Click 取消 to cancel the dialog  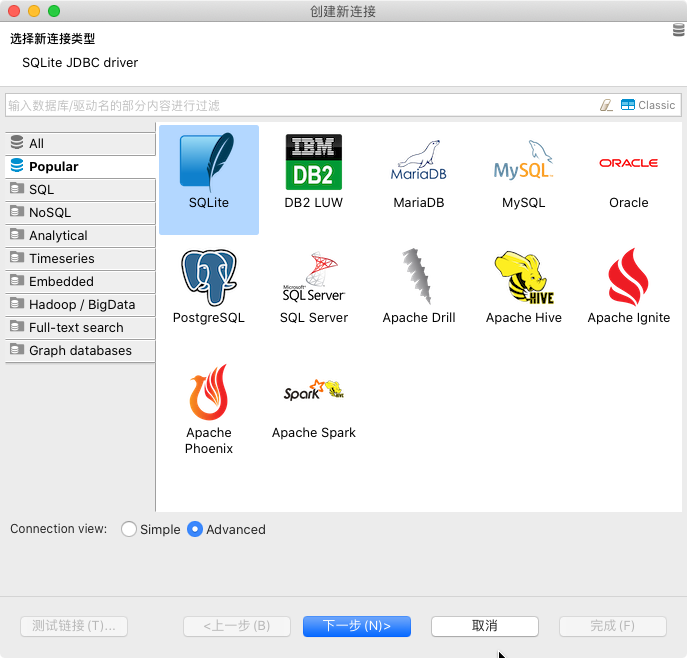pos(485,626)
